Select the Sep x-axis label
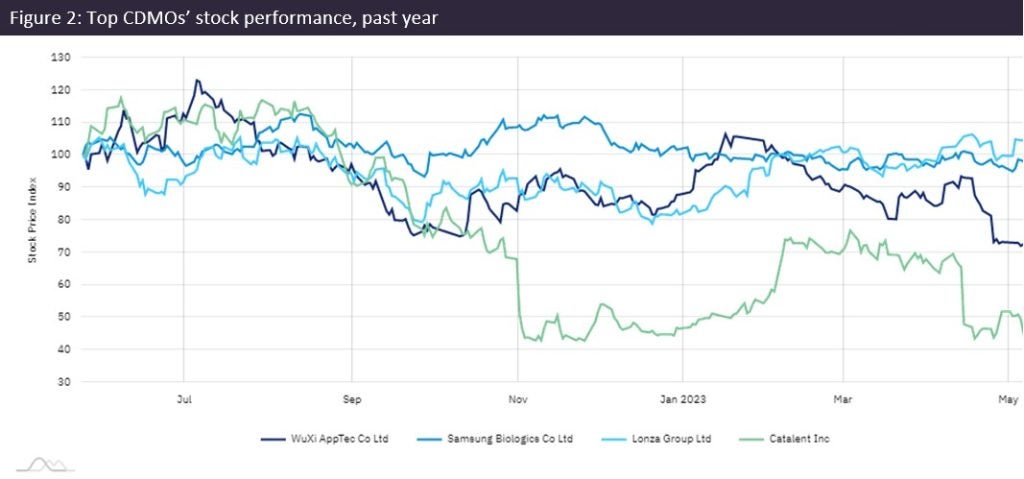Viewport: 1024px width, 479px height. click(x=351, y=398)
